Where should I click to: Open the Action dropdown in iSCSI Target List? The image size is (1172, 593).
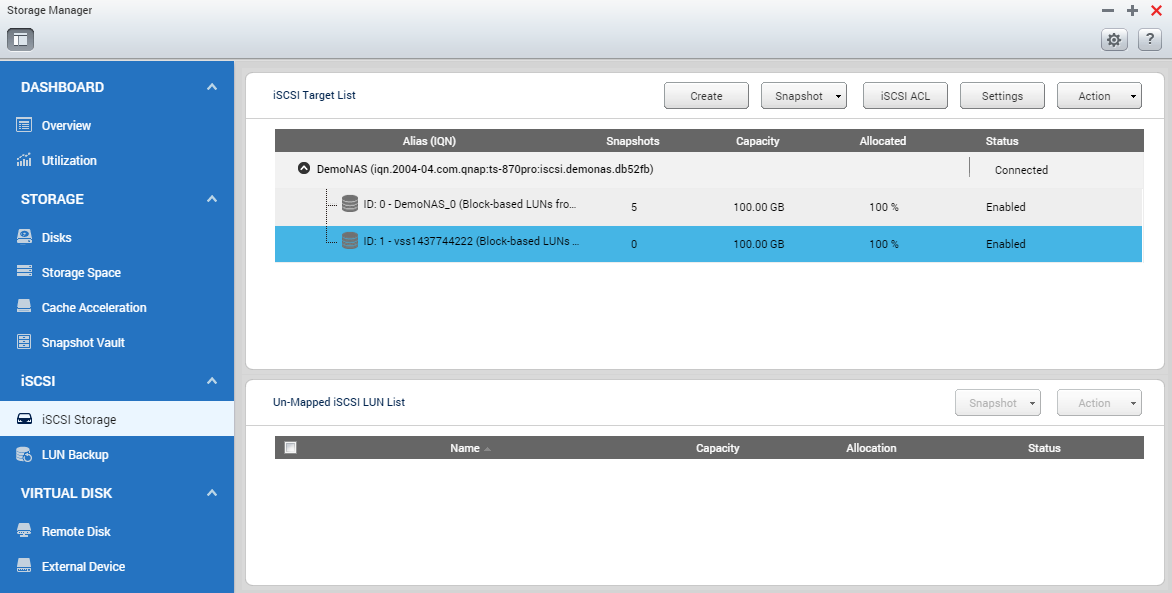click(x=1099, y=96)
